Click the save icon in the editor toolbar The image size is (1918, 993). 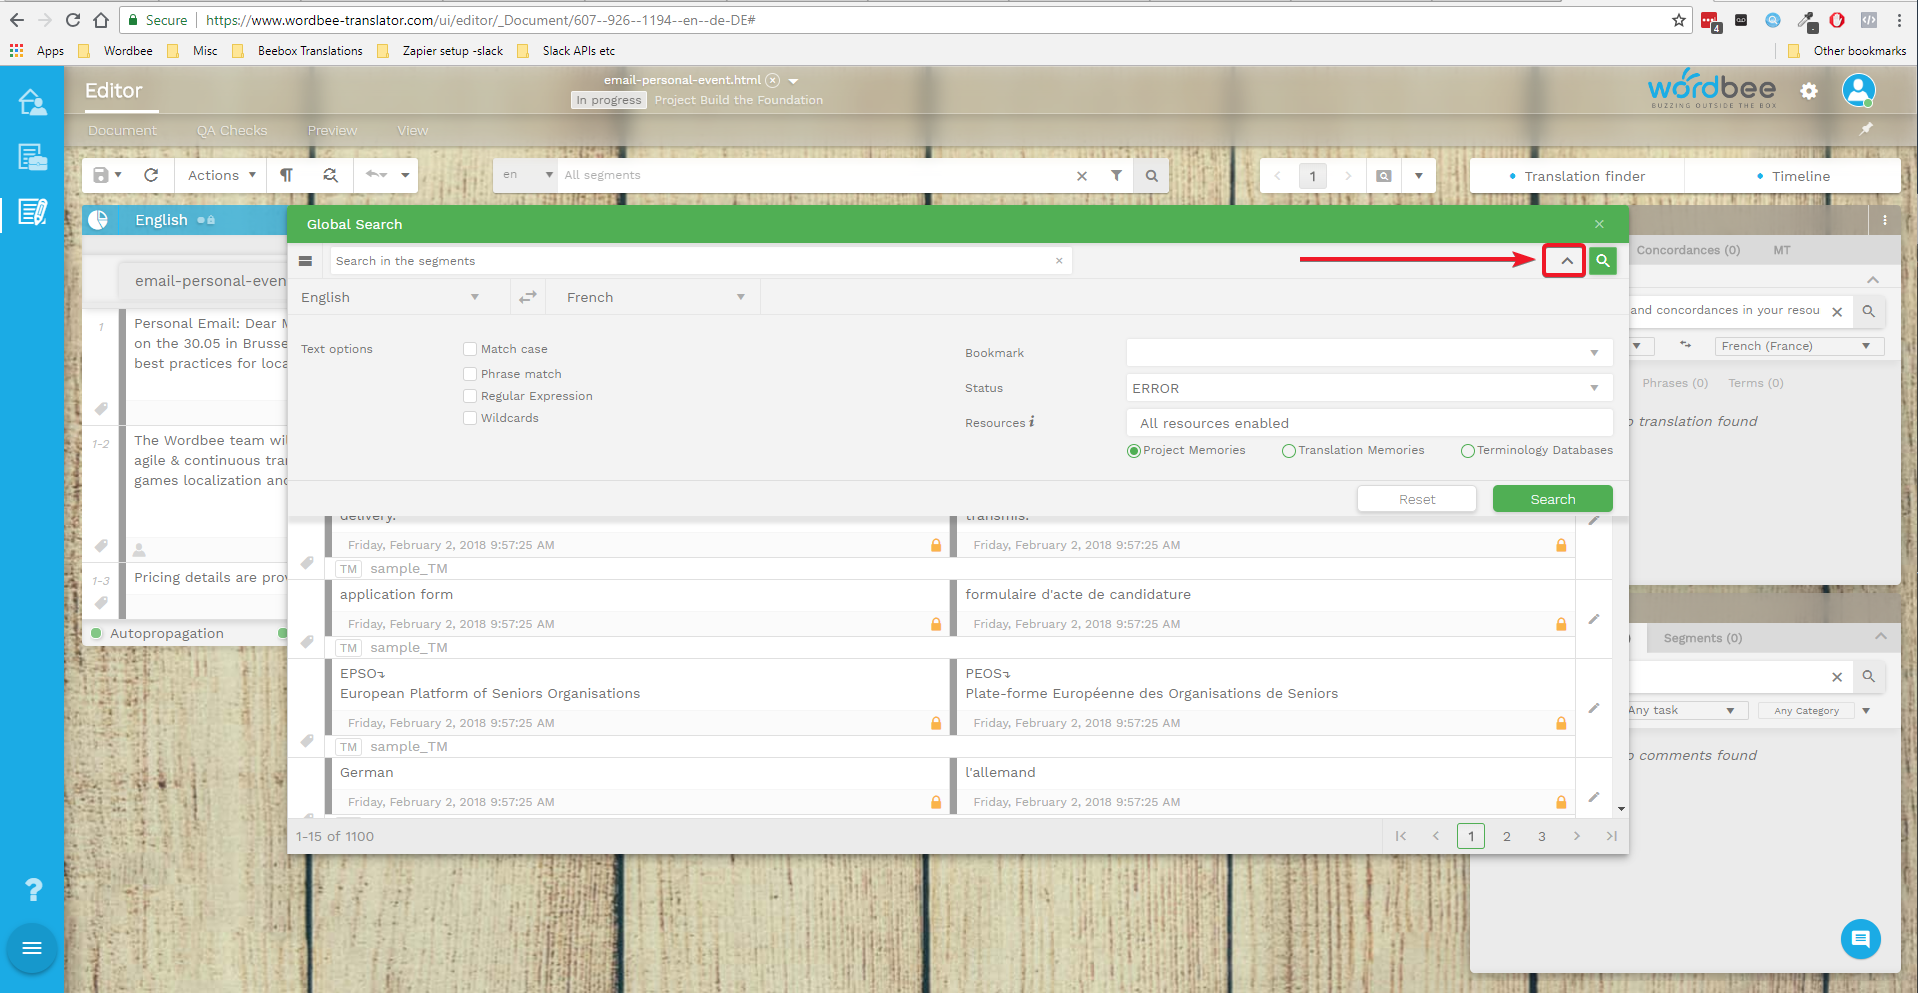[100, 175]
